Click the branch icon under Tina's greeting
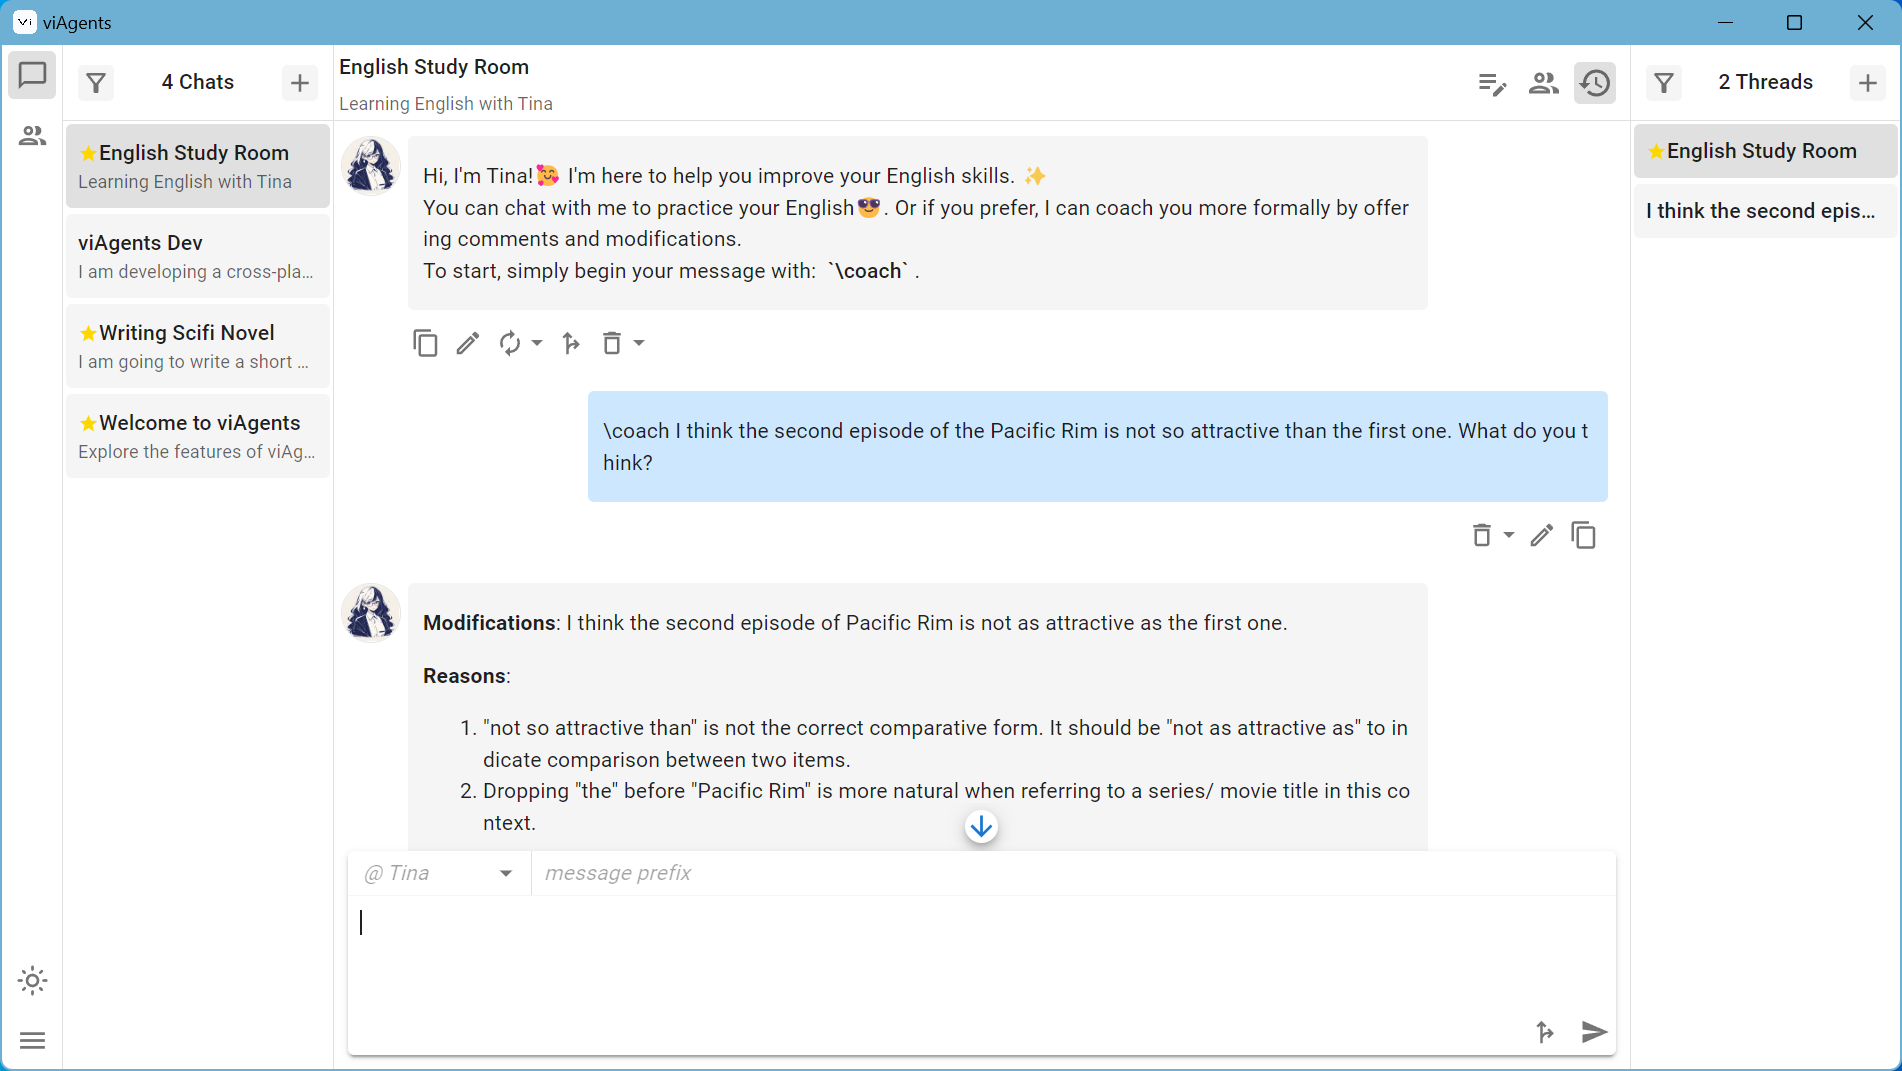The image size is (1902, 1071). point(571,344)
